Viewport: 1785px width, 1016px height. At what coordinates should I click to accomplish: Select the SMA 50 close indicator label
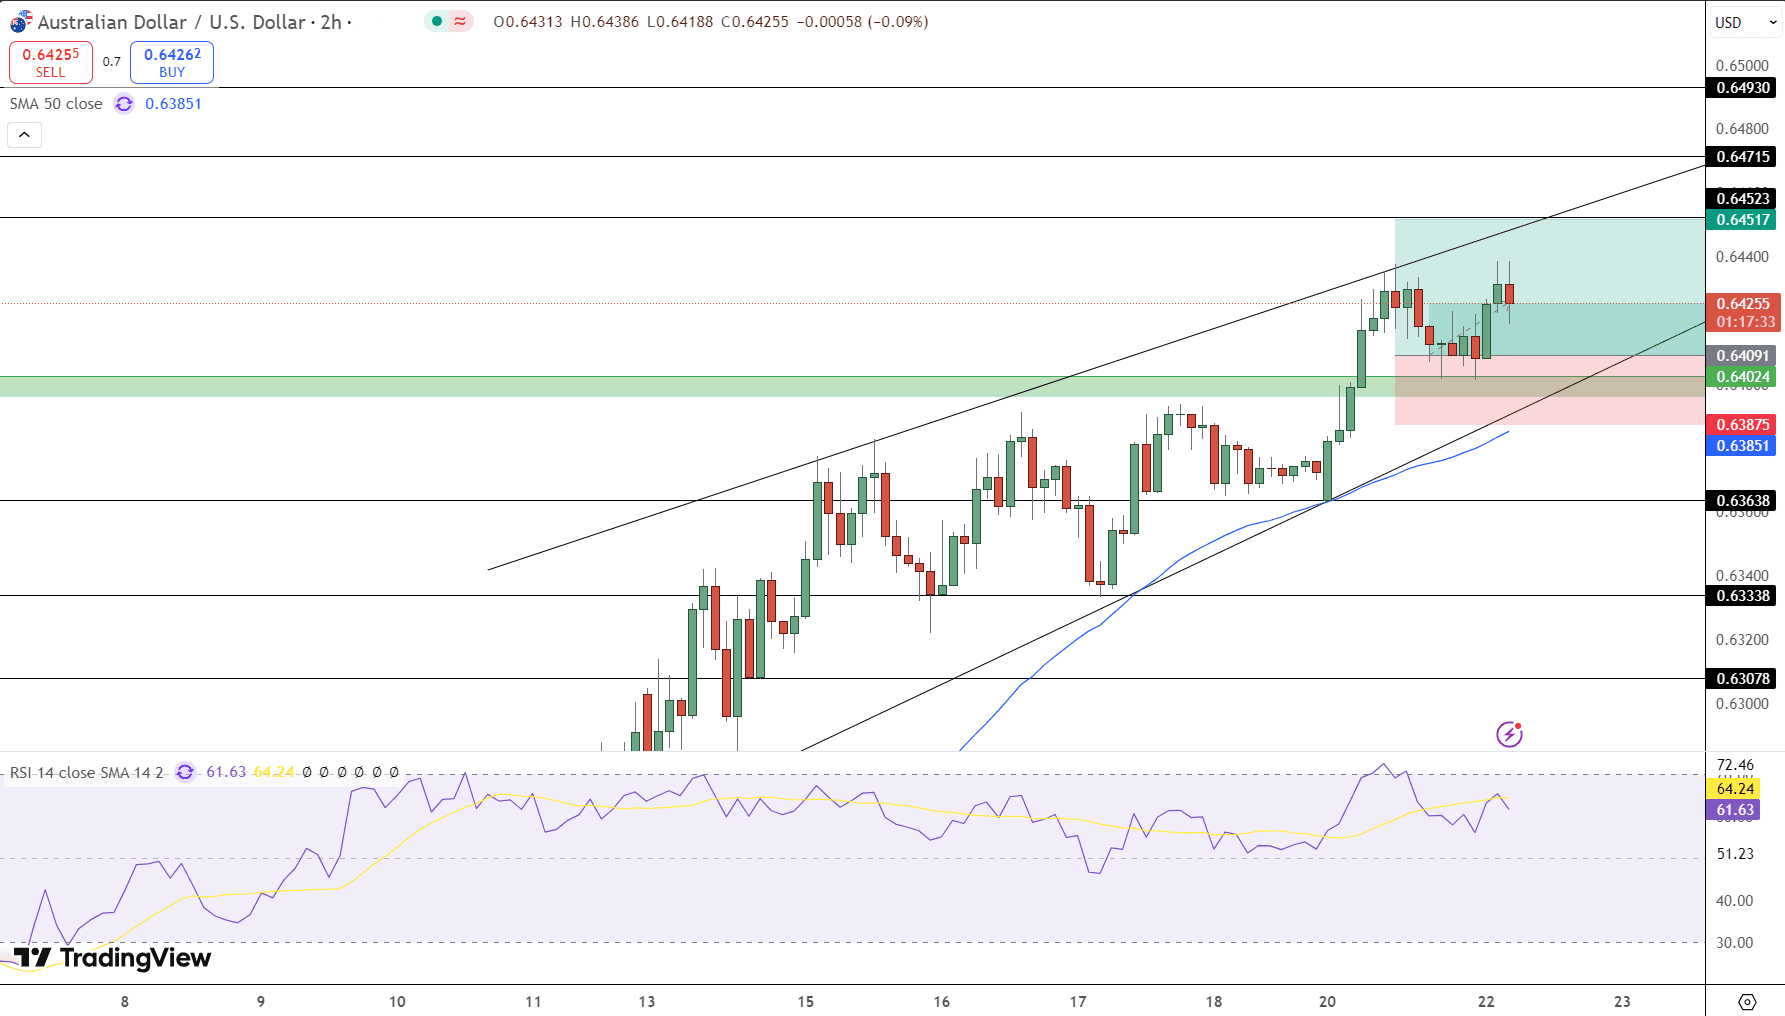[56, 104]
